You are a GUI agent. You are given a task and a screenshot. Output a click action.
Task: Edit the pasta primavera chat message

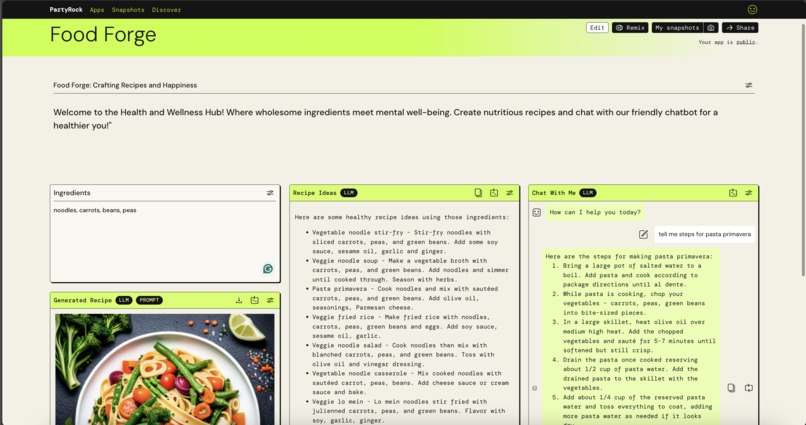[x=643, y=234]
